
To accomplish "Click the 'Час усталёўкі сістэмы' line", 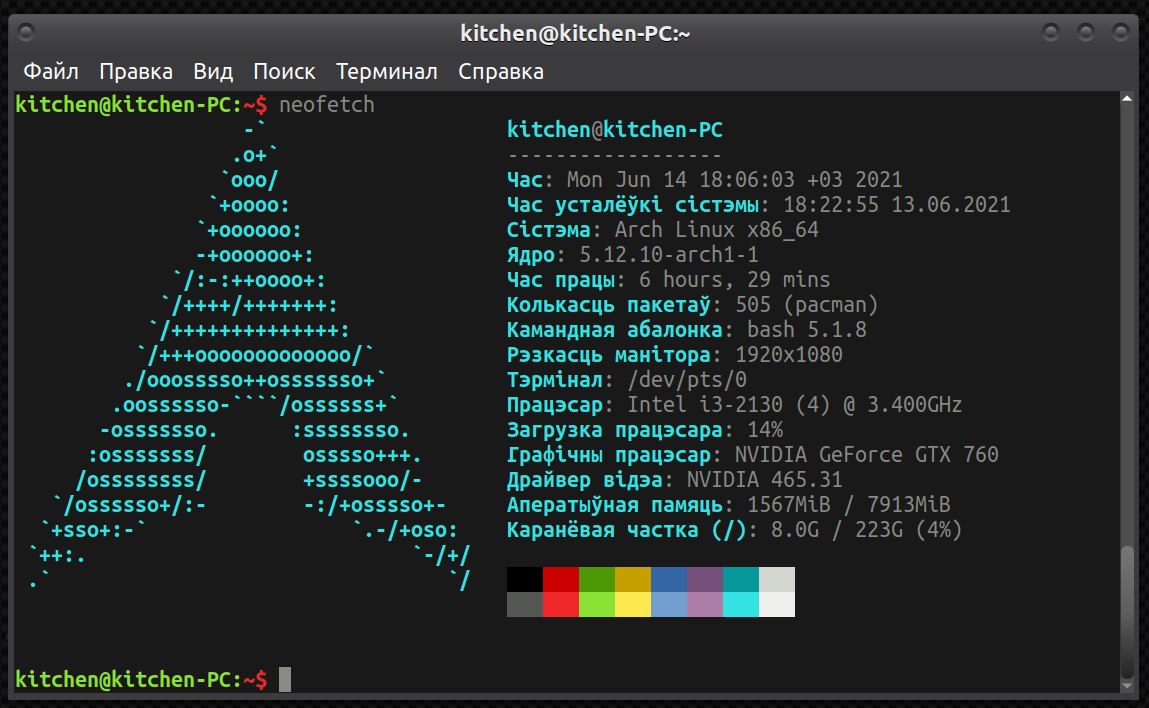I will [758, 204].
